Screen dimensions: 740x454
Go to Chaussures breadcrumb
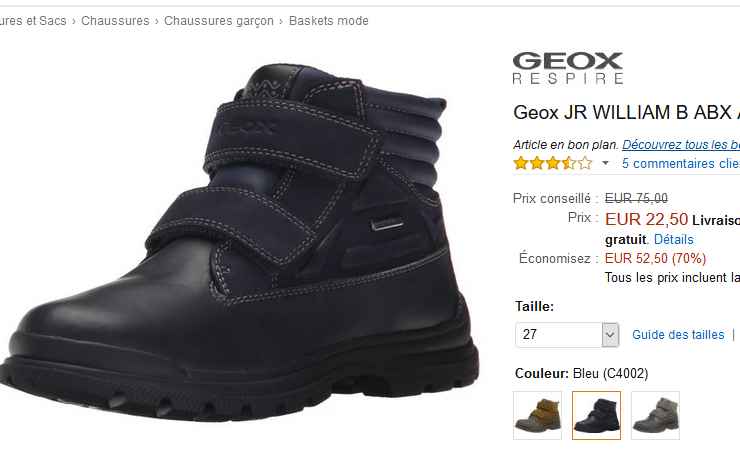click(x=115, y=21)
